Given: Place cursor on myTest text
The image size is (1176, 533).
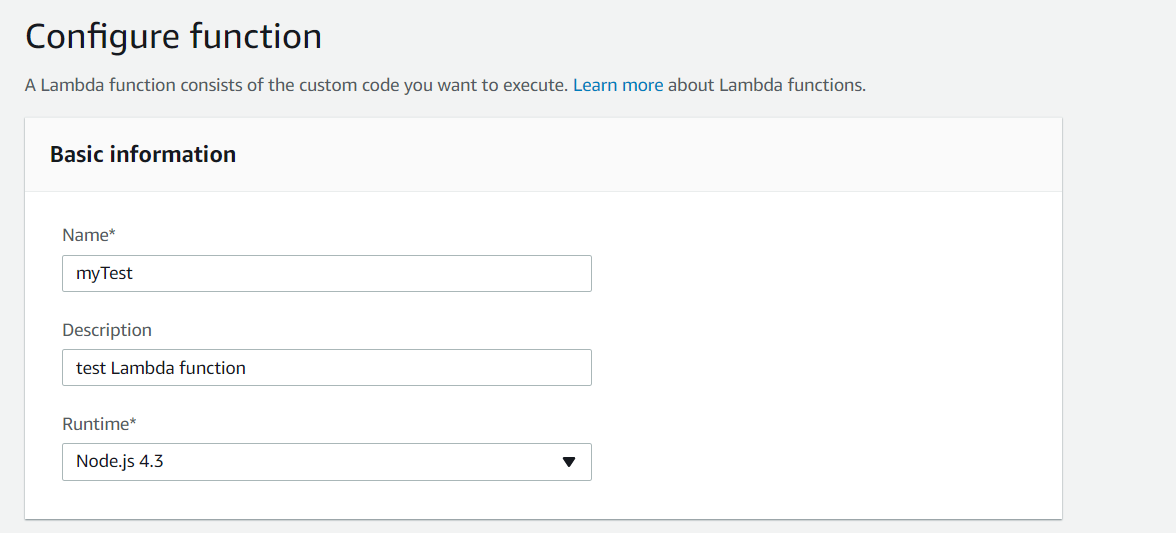Looking at the screenshot, I should tap(104, 273).
